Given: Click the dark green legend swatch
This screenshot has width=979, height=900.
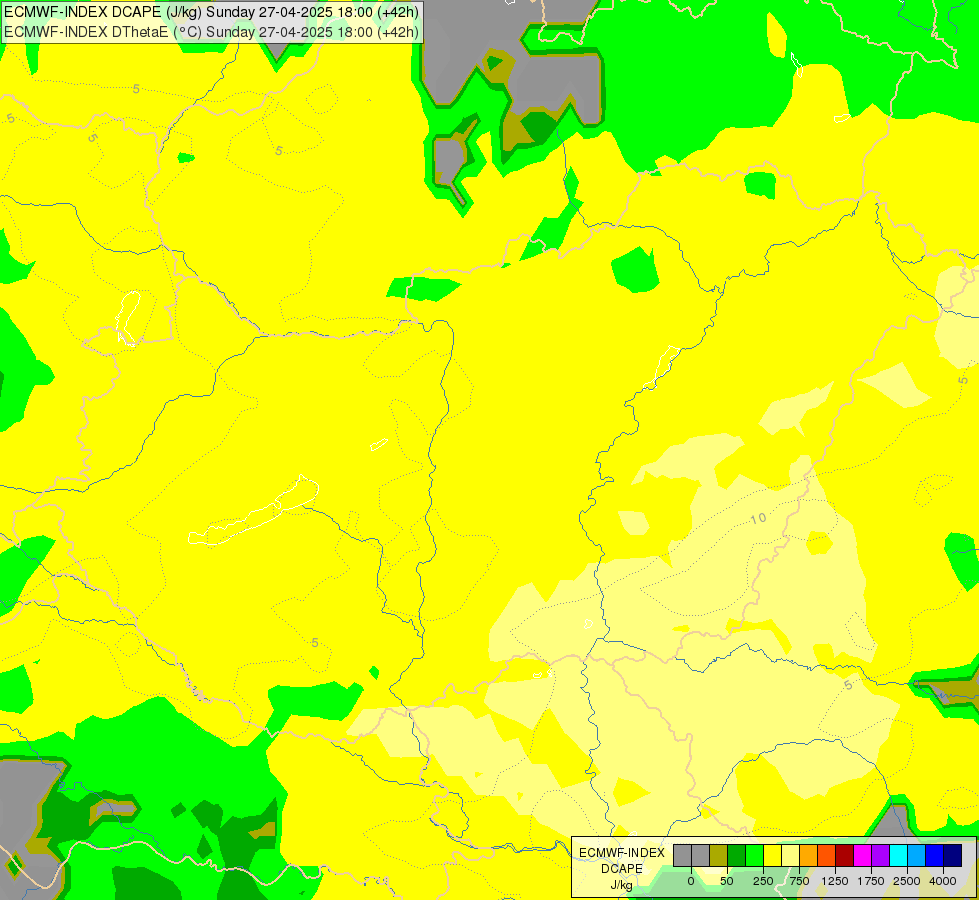Looking at the screenshot, I should [737, 856].
